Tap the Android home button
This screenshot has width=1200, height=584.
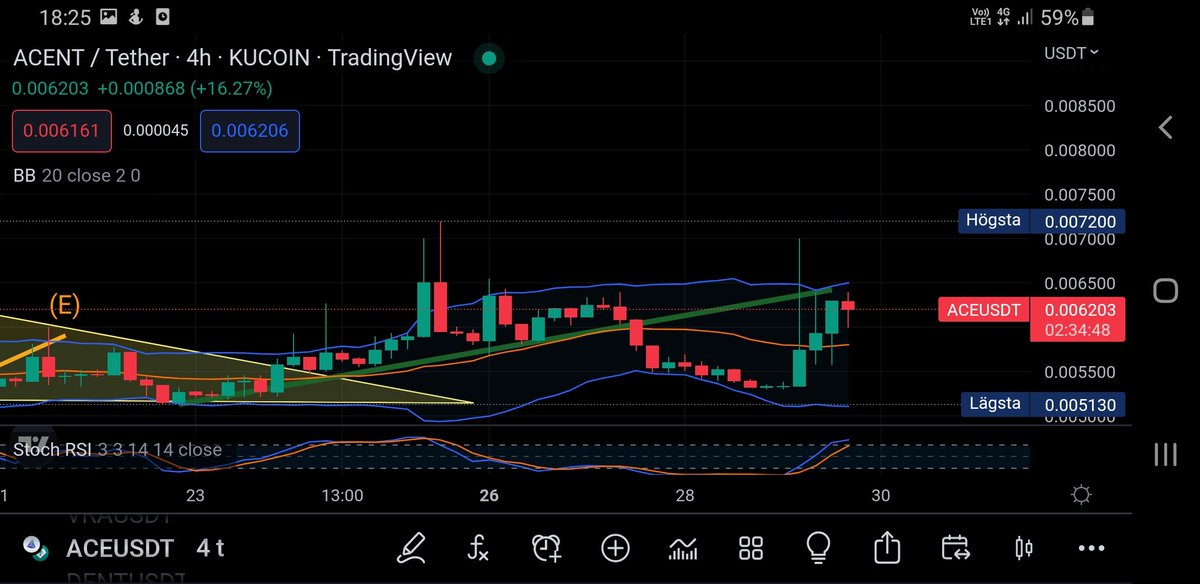pyautogui.click(x=1165, y=291)
